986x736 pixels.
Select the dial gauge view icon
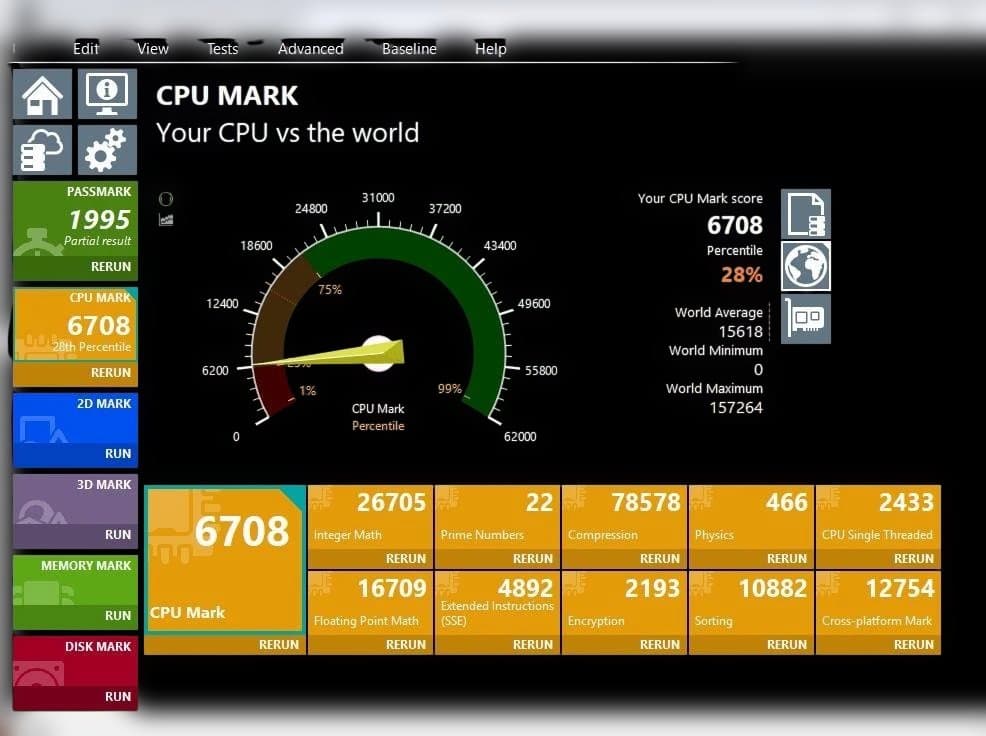166,197
